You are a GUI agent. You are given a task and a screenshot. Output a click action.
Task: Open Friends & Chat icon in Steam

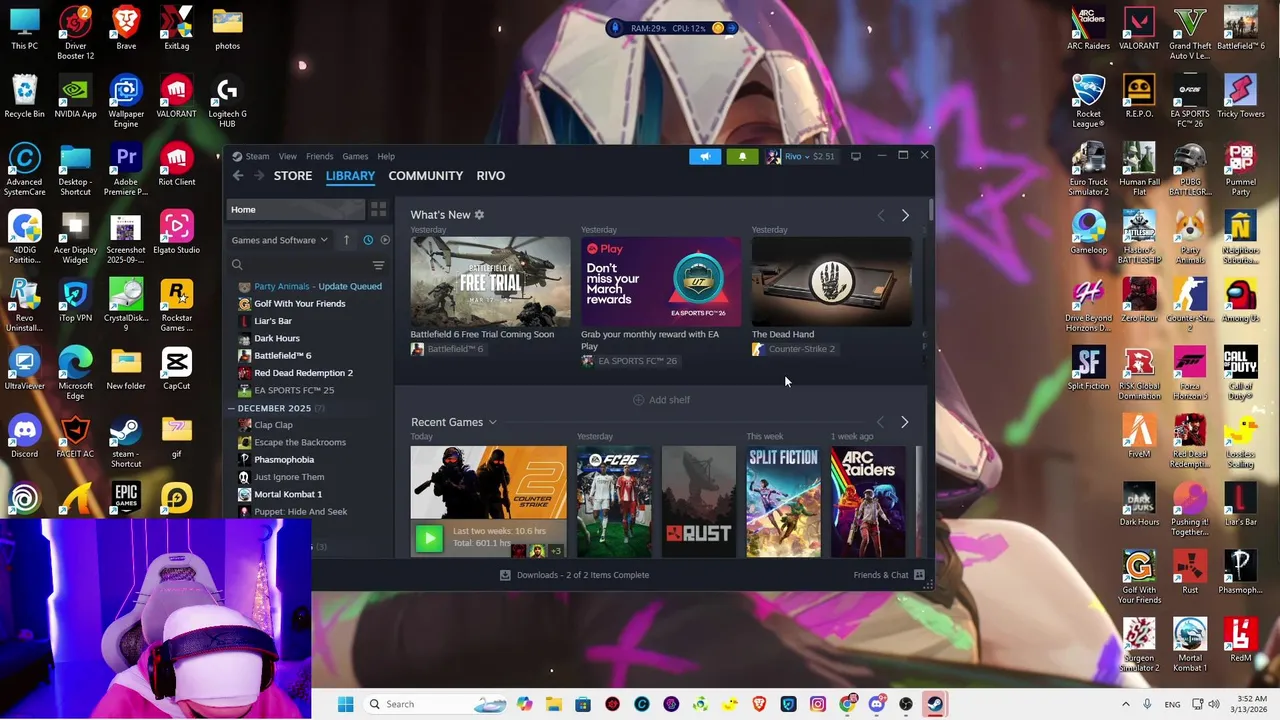(919, 575)
